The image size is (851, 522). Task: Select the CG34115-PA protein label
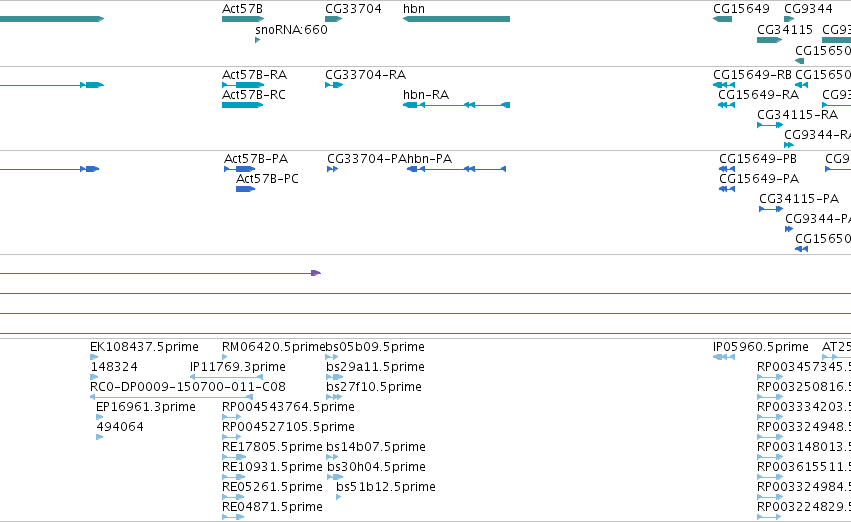(799, 199)
